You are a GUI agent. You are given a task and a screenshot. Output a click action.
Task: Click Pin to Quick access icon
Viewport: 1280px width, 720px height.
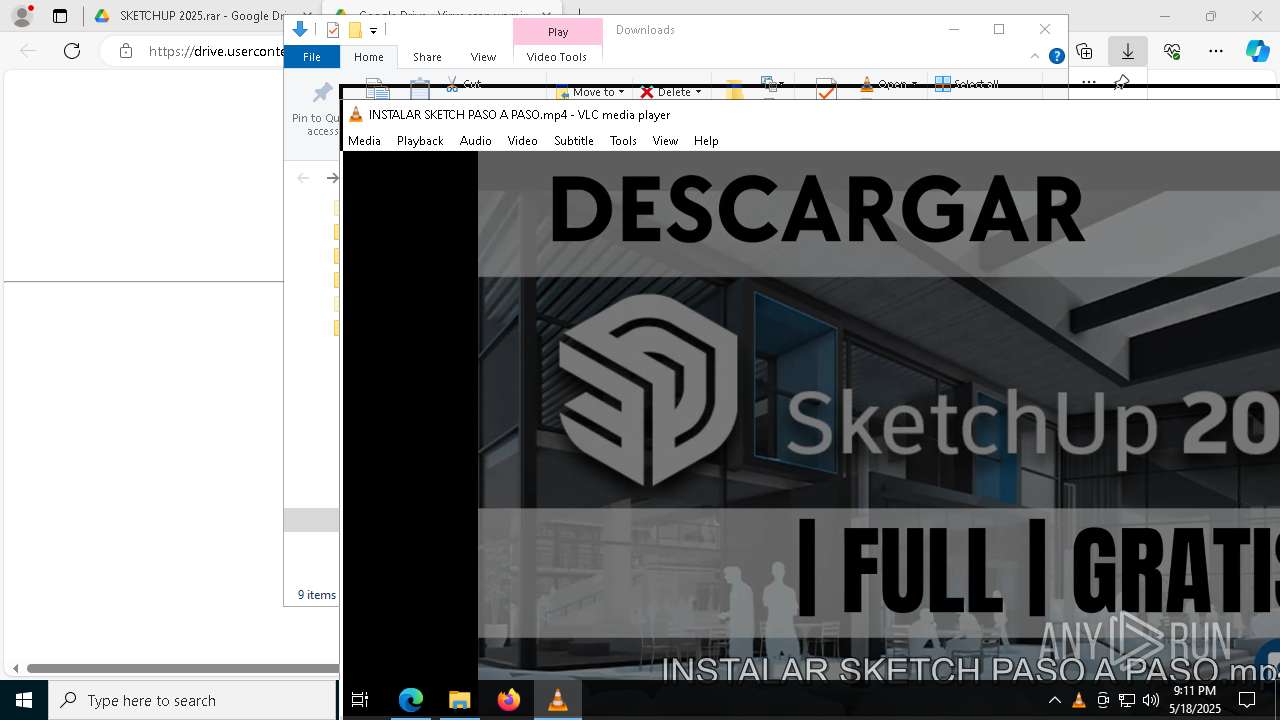point(322,109)
